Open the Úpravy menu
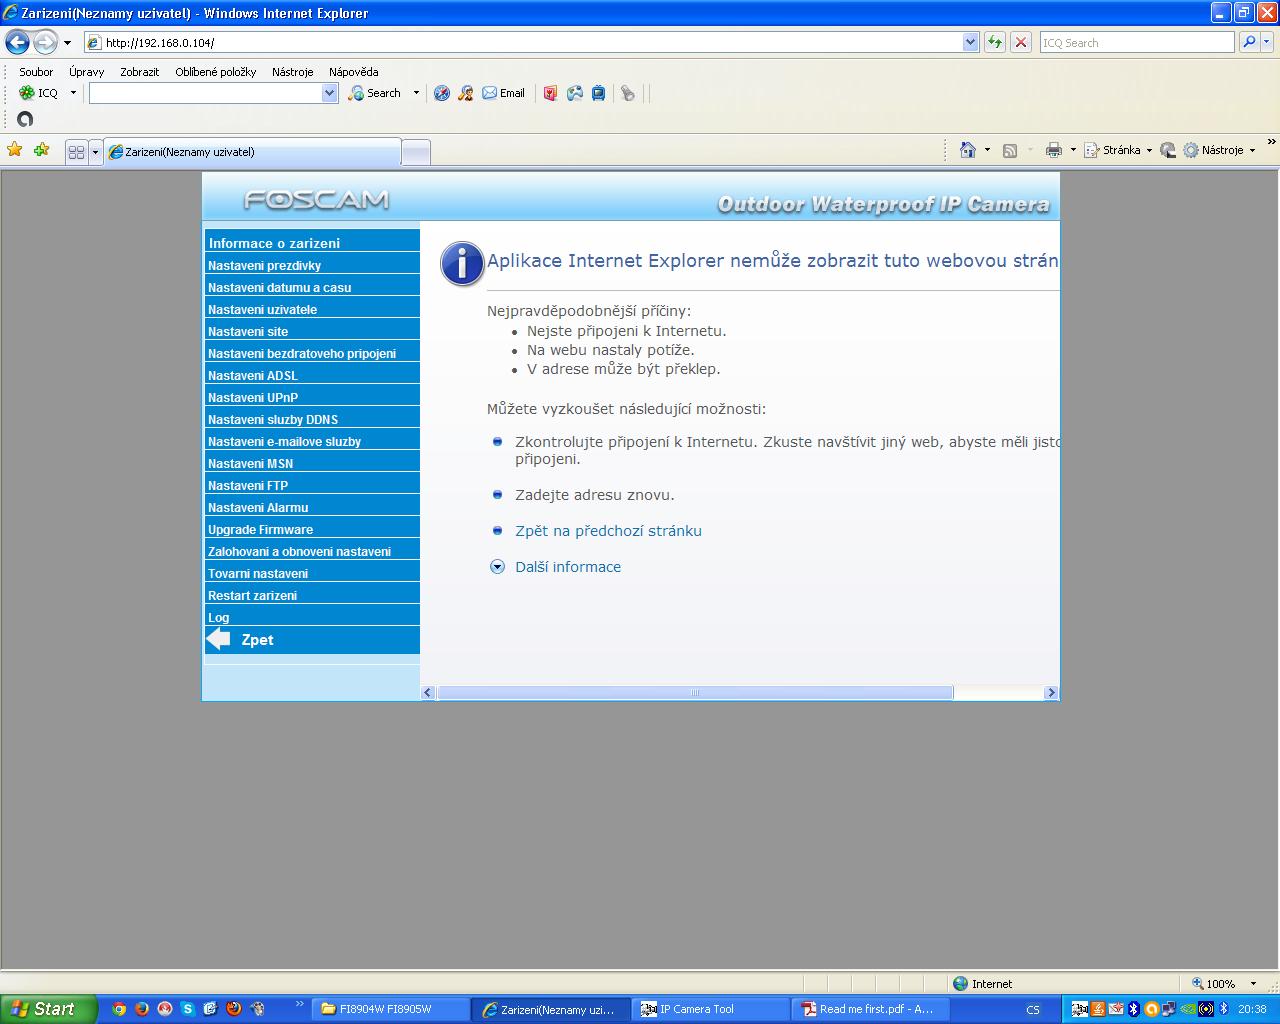The width and height of the screenshot is (1280, 1024). (86, 72)
